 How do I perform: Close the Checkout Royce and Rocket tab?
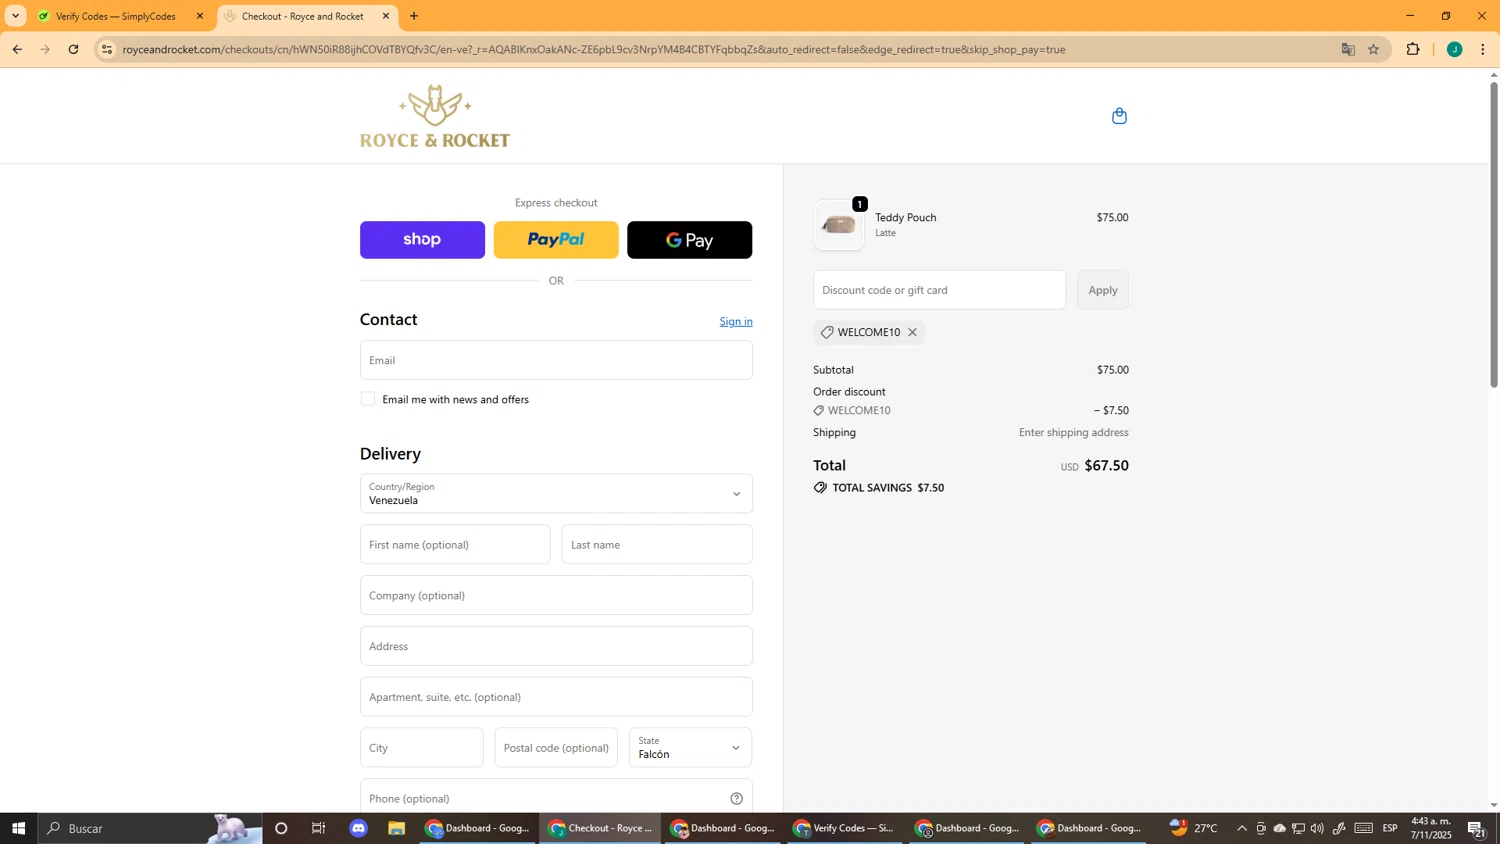tap(386, 16)
